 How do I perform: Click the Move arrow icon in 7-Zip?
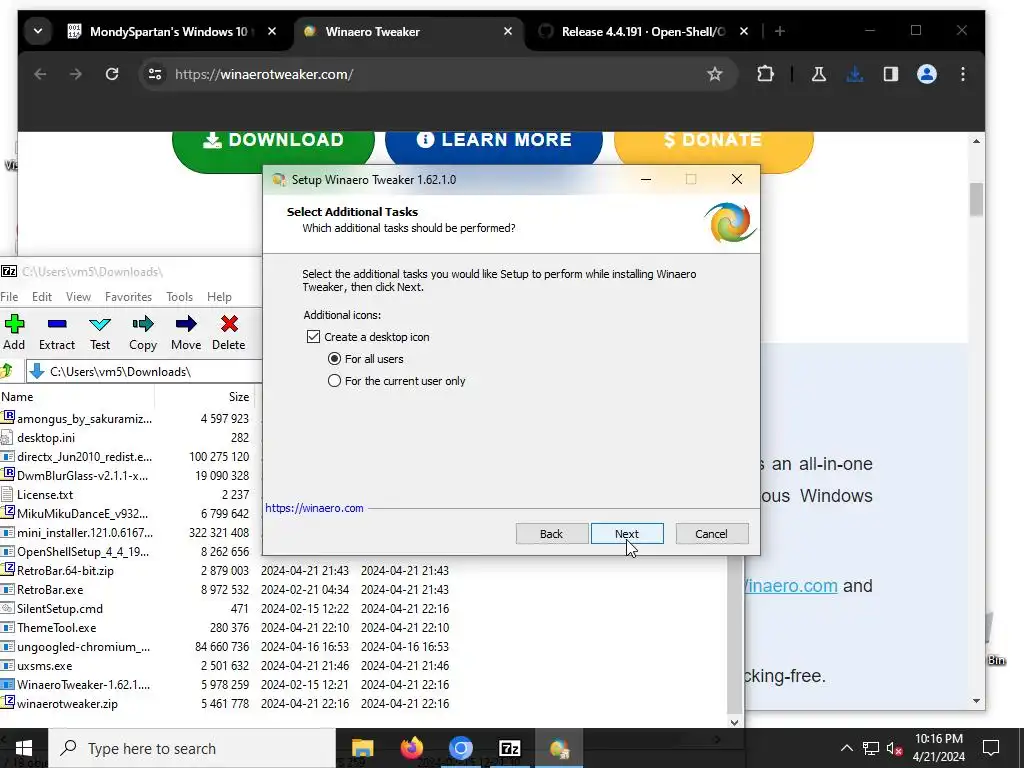pos(186,324)
